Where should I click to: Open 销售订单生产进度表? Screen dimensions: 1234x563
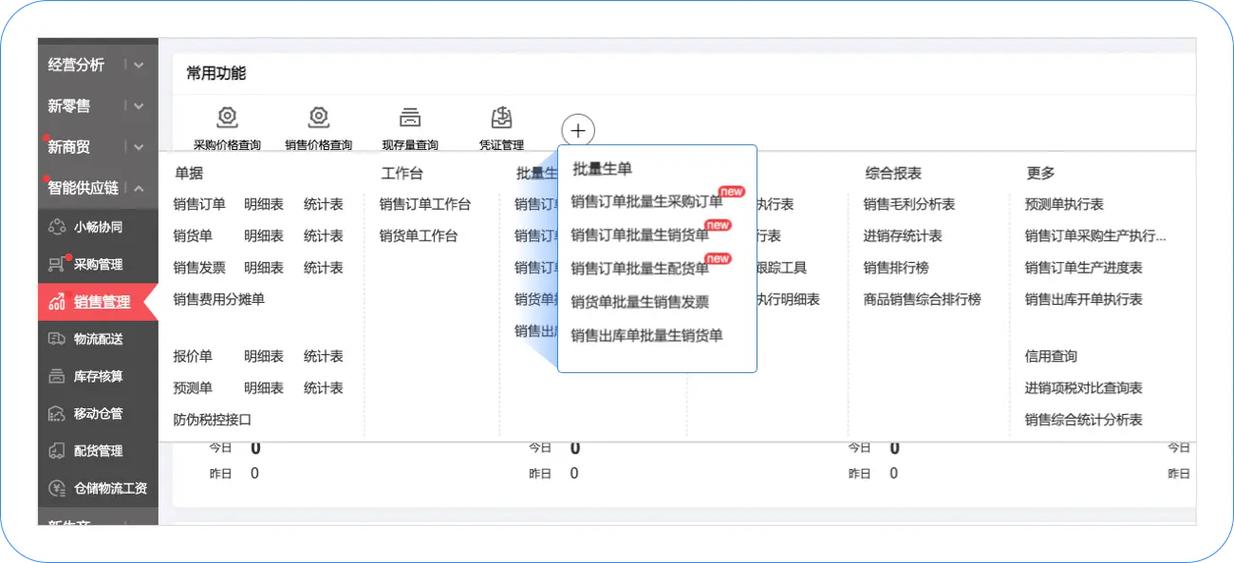click(x=1084, y=268)
